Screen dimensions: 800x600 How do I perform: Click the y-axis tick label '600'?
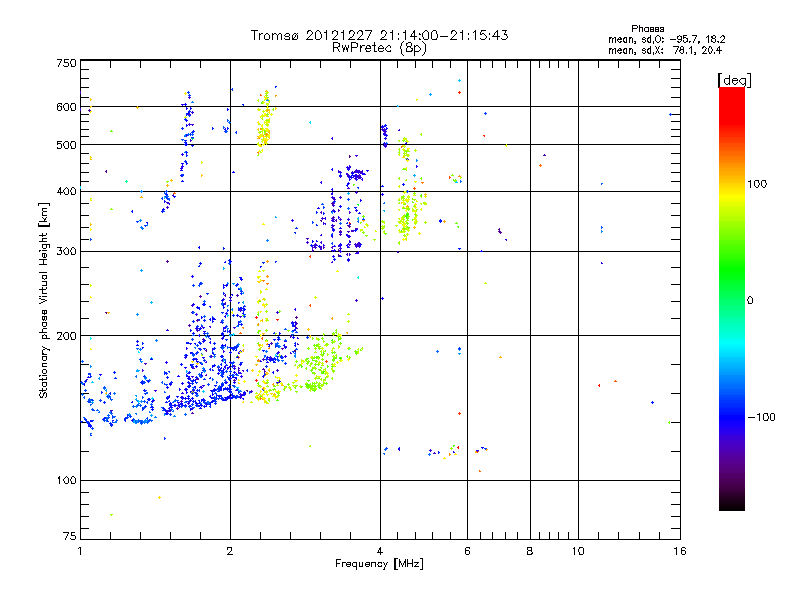click(x=66, y=107)
